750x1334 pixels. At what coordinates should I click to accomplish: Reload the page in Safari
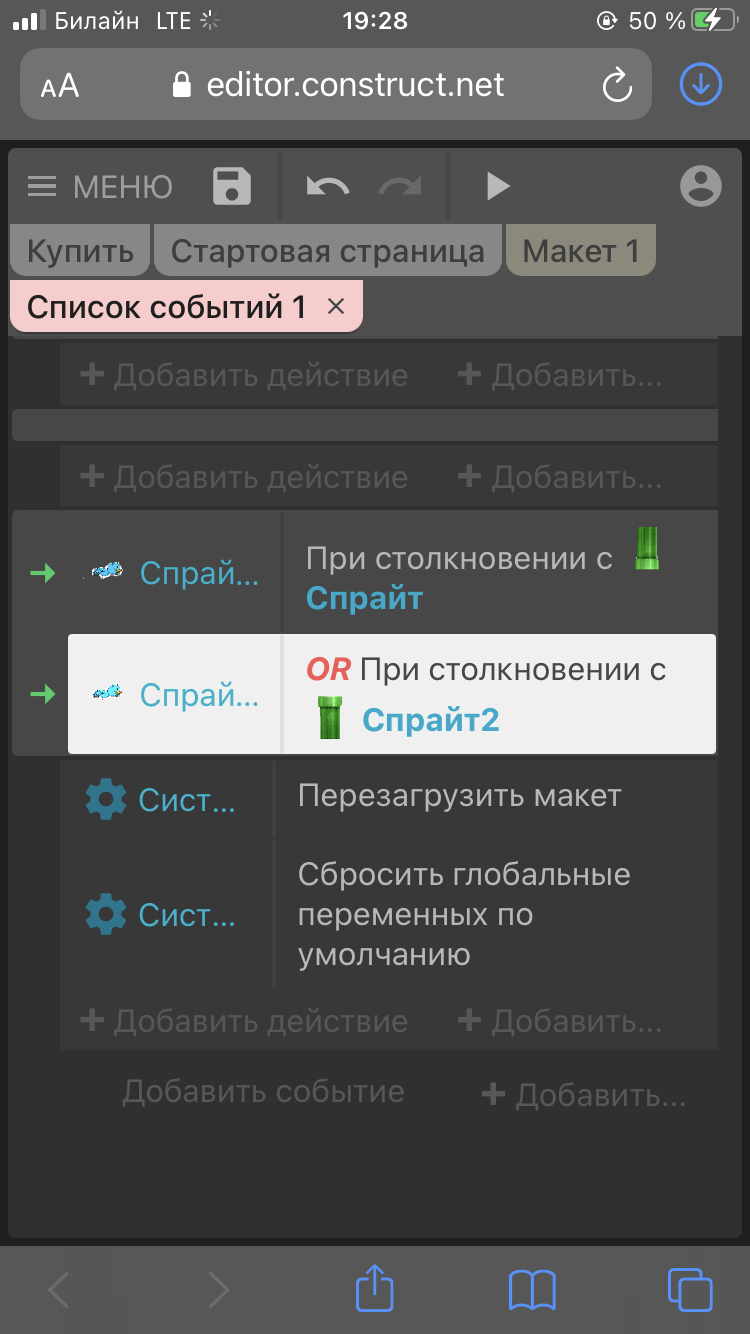click(617, 86)
